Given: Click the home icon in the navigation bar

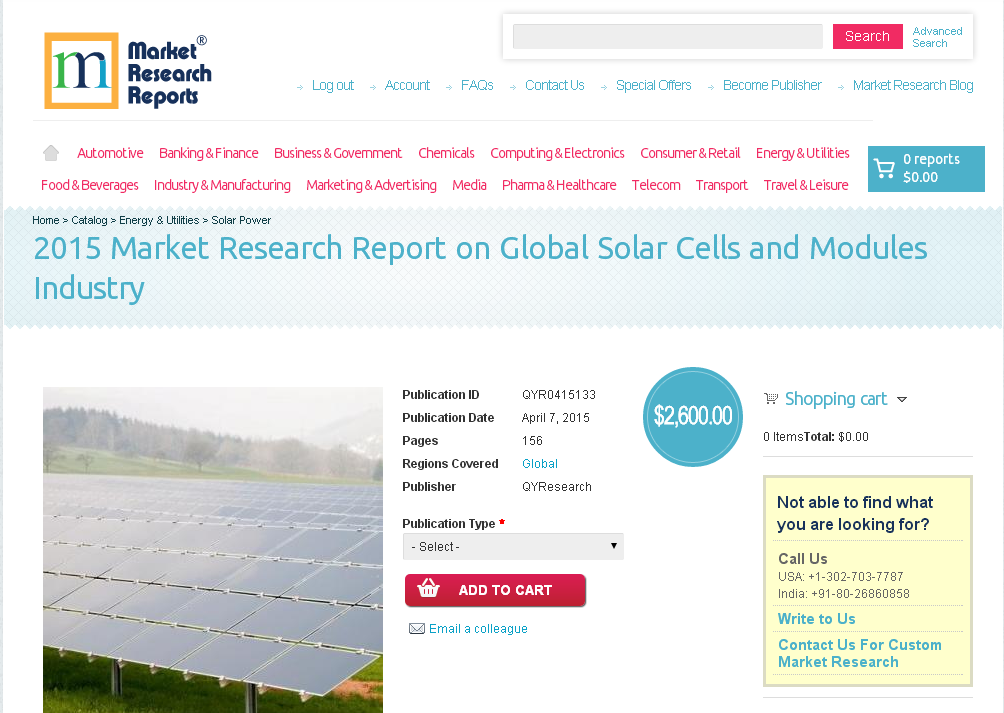Looking at the screenshot, I should click(x=50, y=152).
